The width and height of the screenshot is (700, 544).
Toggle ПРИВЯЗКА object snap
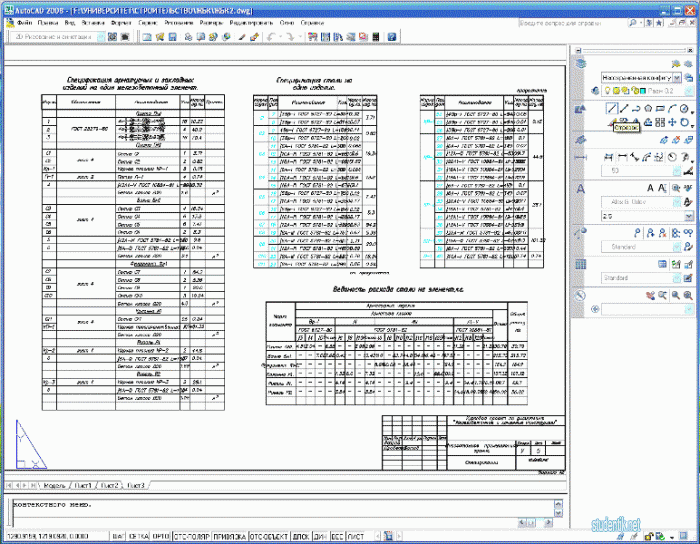coord(229,536)
